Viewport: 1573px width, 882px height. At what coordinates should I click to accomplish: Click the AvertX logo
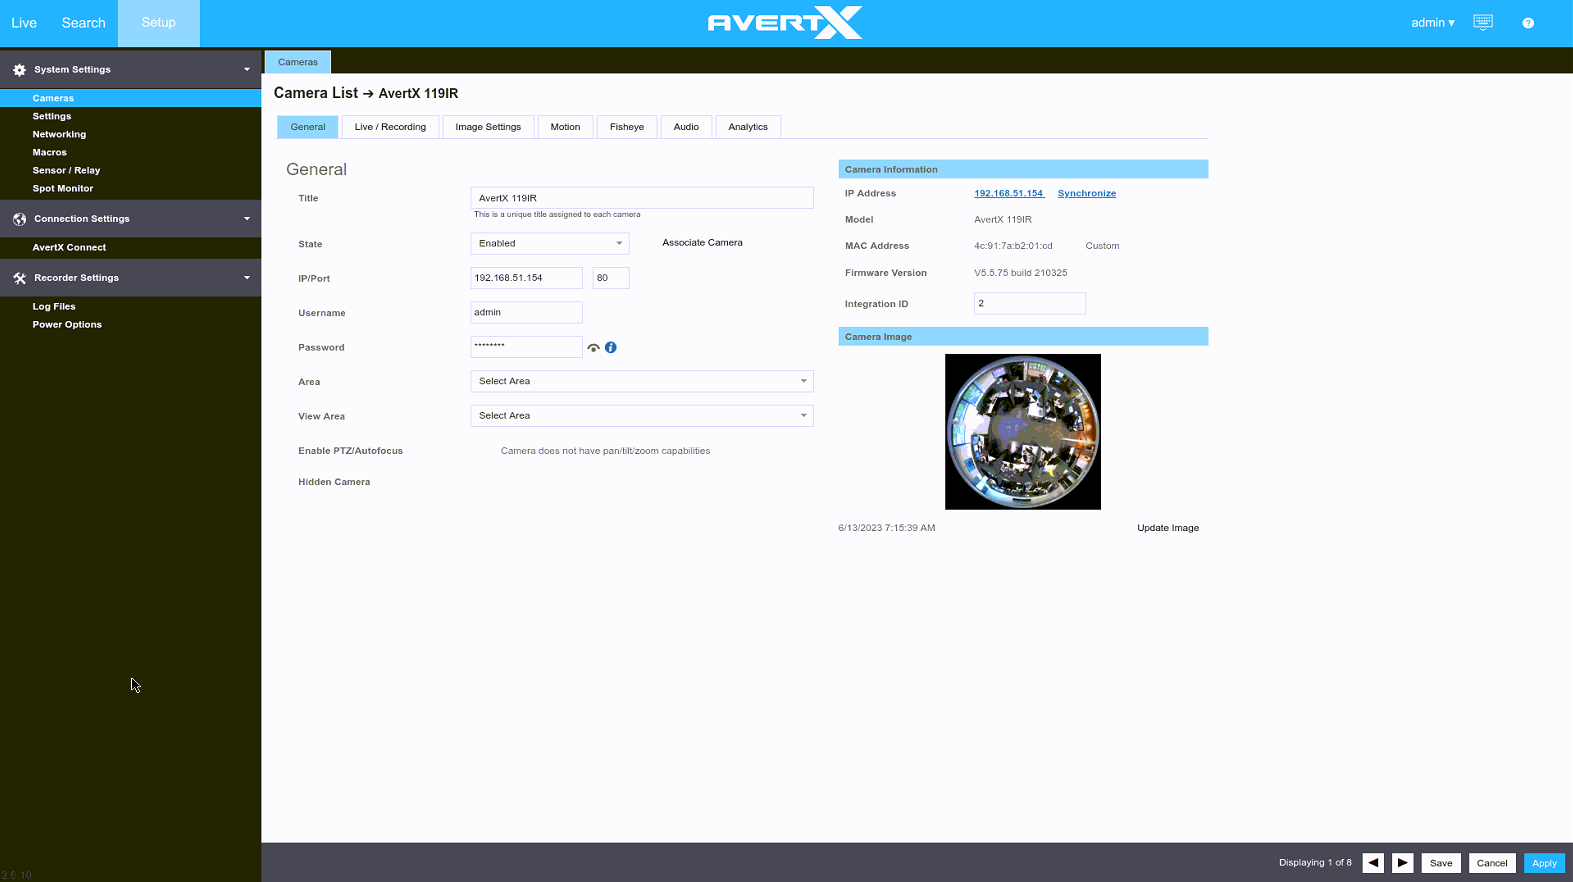click(x=785, y=22)
